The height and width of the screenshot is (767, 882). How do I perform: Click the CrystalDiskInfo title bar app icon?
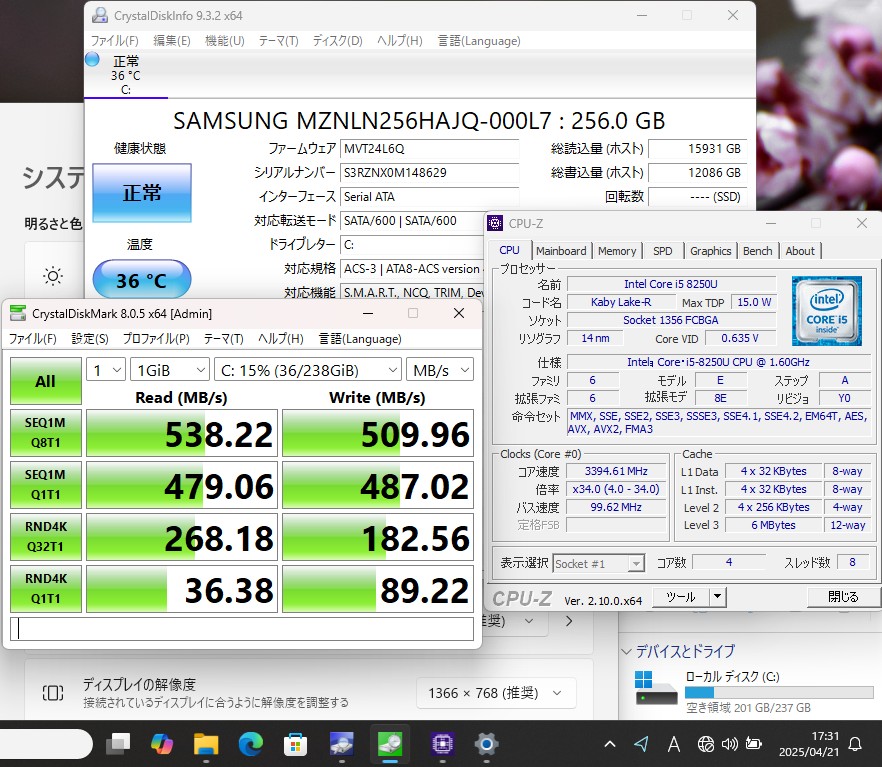coord(100,15)
